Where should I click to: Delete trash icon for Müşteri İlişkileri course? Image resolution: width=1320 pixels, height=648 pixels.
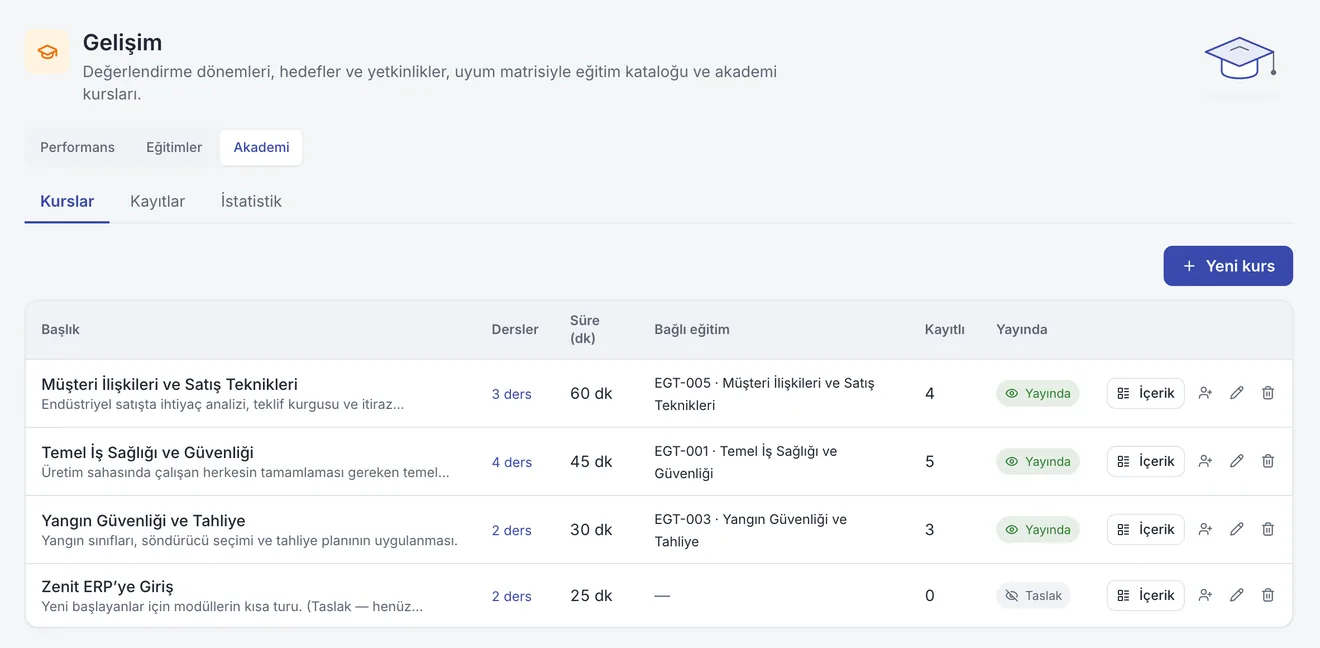coord(1268,393)
